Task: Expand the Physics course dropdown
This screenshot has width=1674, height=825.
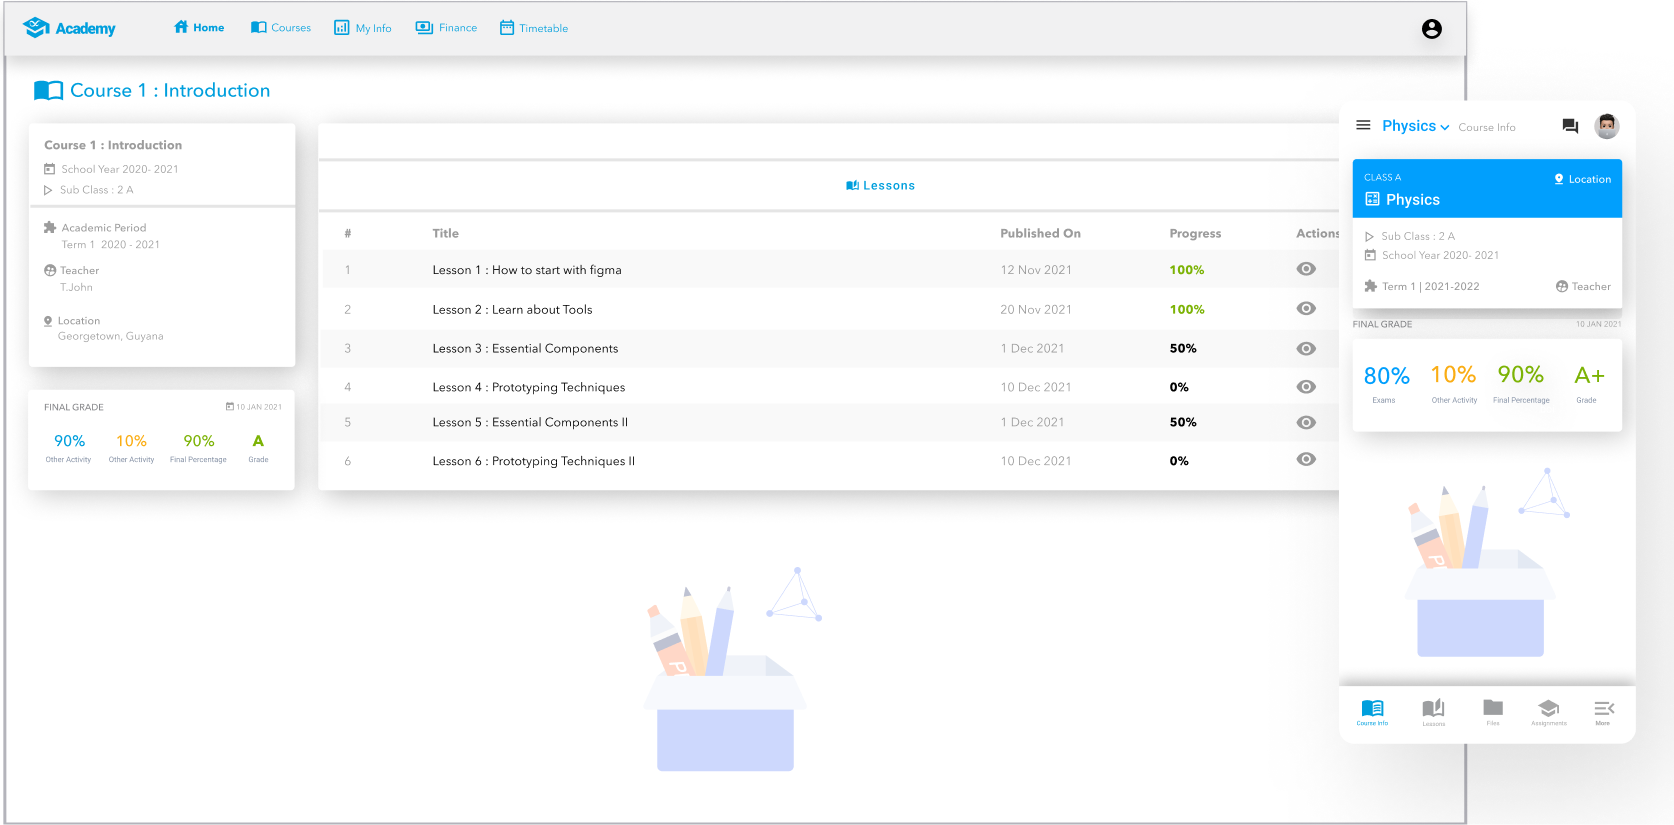Action: click(x=1415, y=126)
